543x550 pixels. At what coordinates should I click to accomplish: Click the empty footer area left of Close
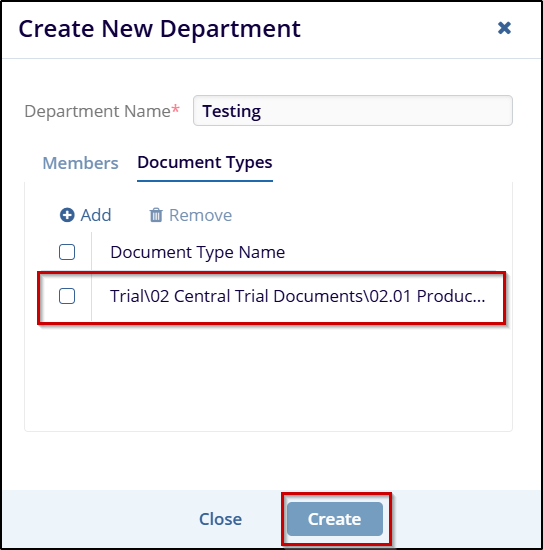point(98,519)
